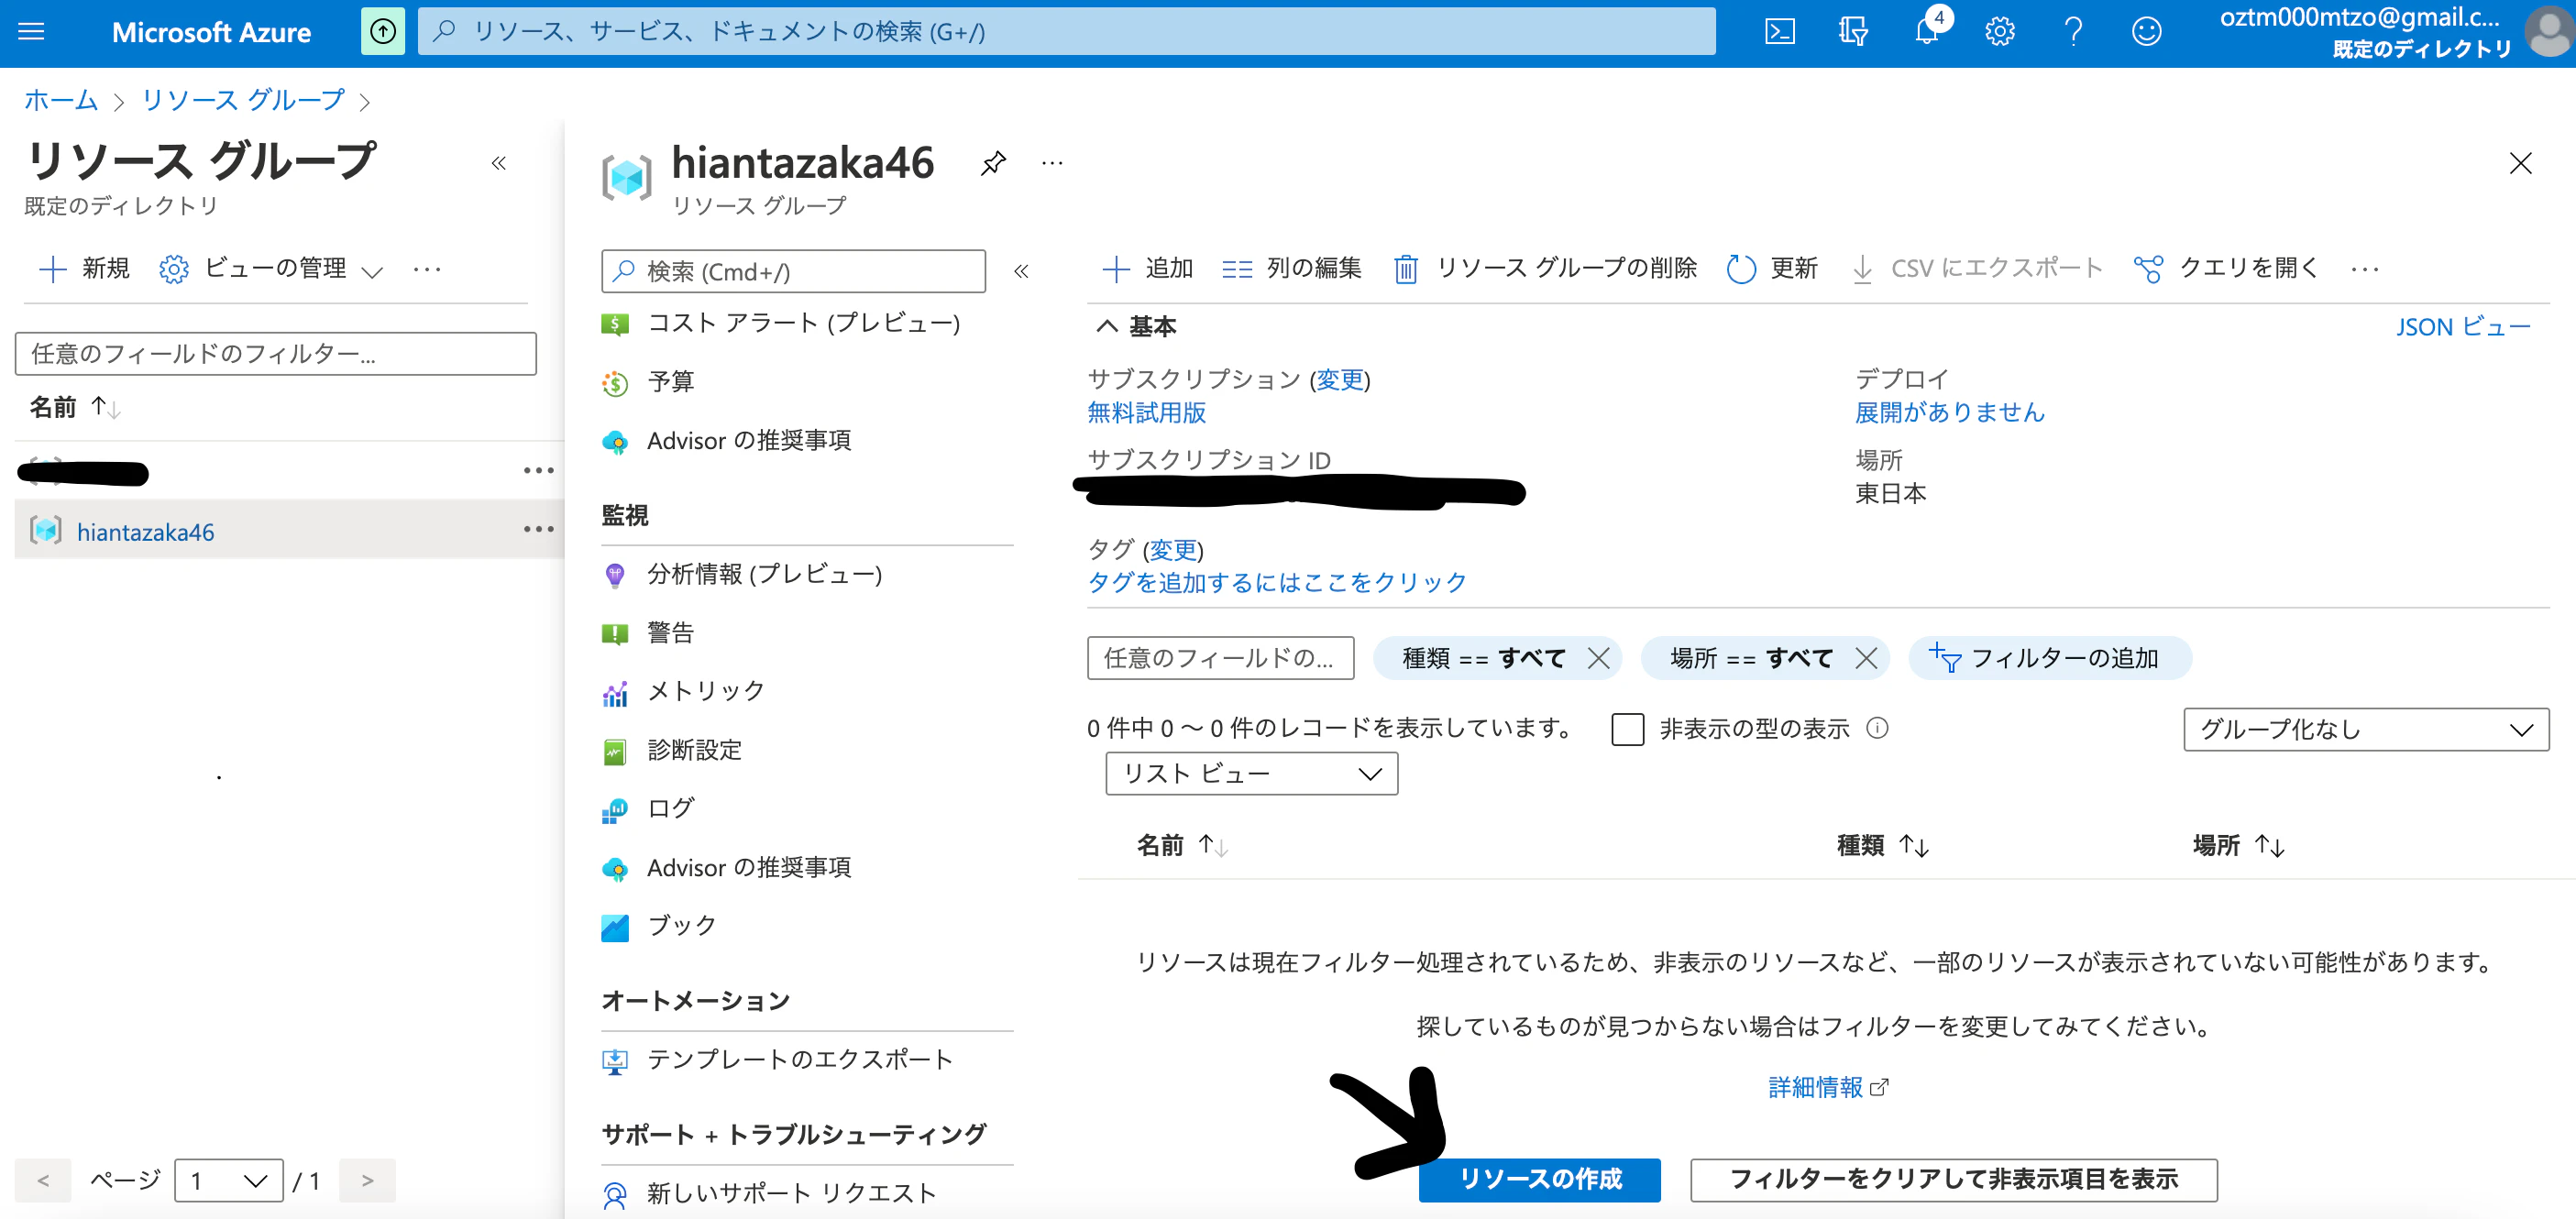Delete the resource group via trash icon

coord(1406,268)
